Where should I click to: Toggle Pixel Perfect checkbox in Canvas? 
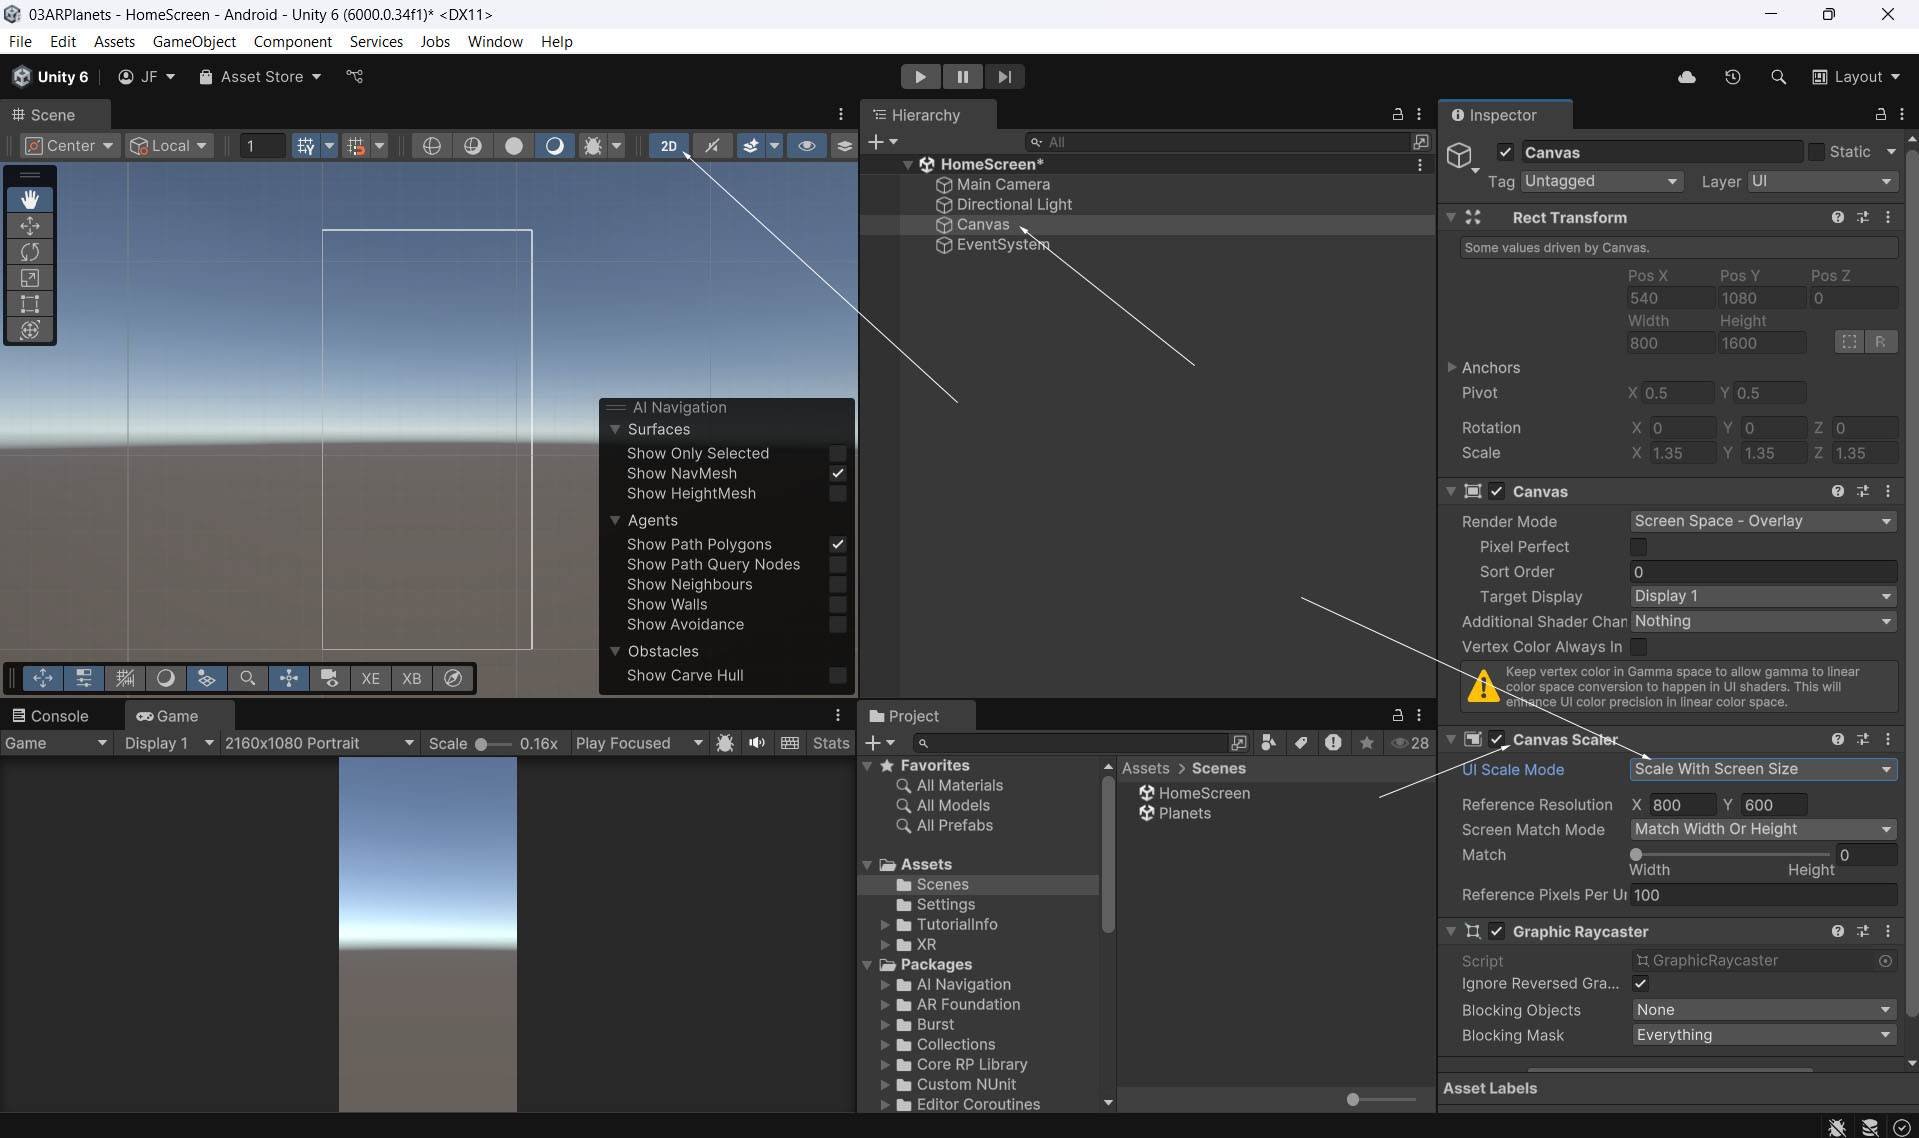[x=1638, y=547]
